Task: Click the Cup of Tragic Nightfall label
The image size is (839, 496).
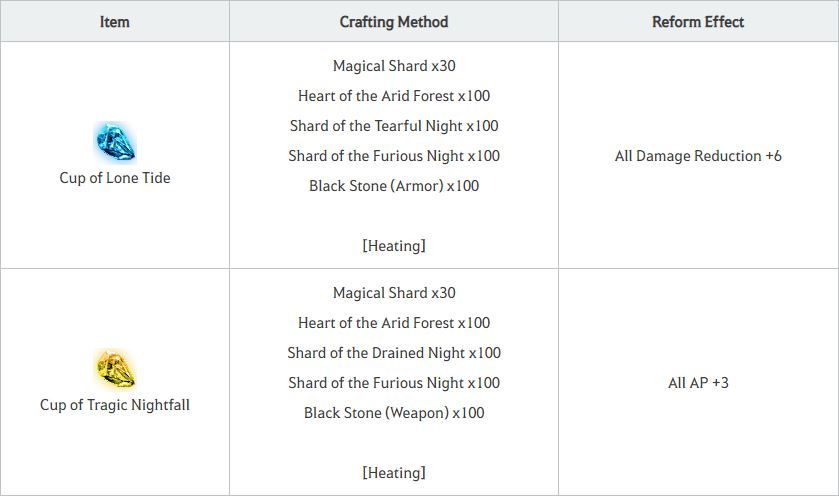Action: click(x=115, y=405)
